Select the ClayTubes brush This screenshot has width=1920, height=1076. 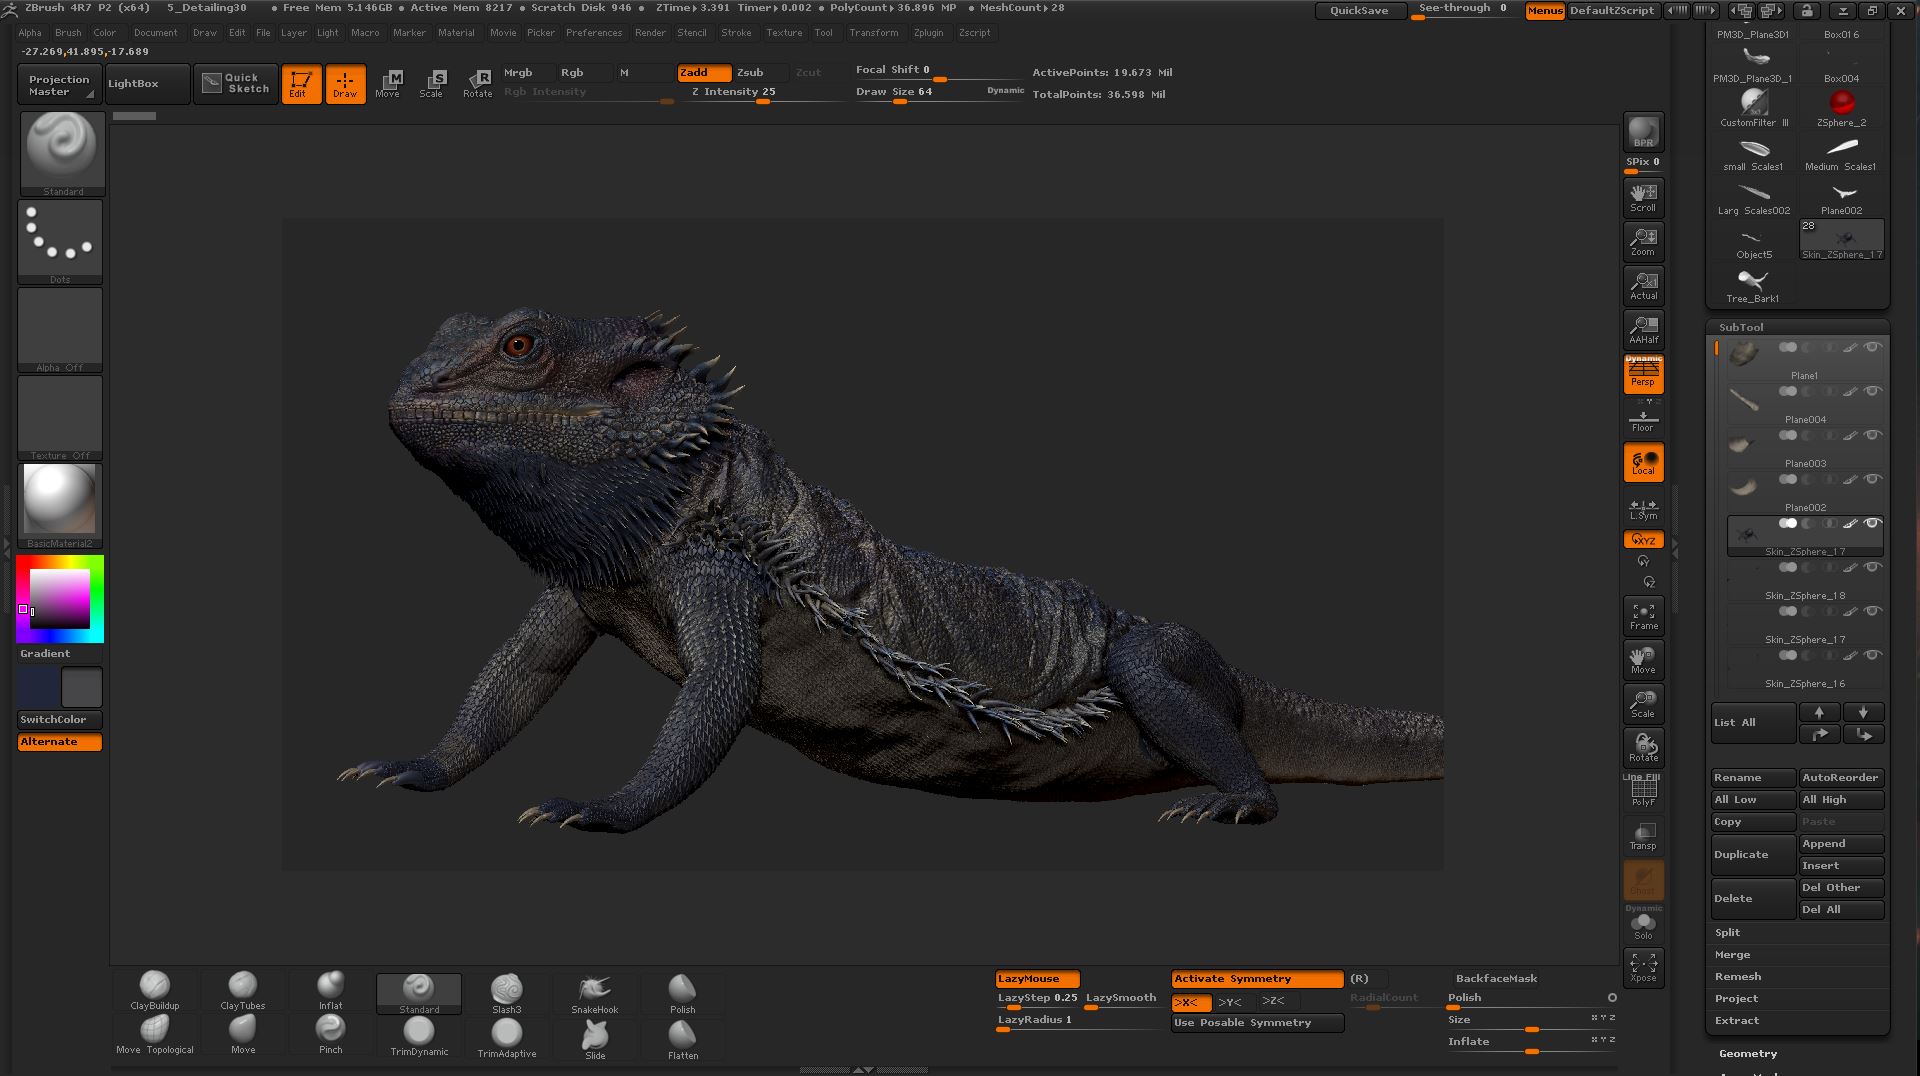coord(243,990)
